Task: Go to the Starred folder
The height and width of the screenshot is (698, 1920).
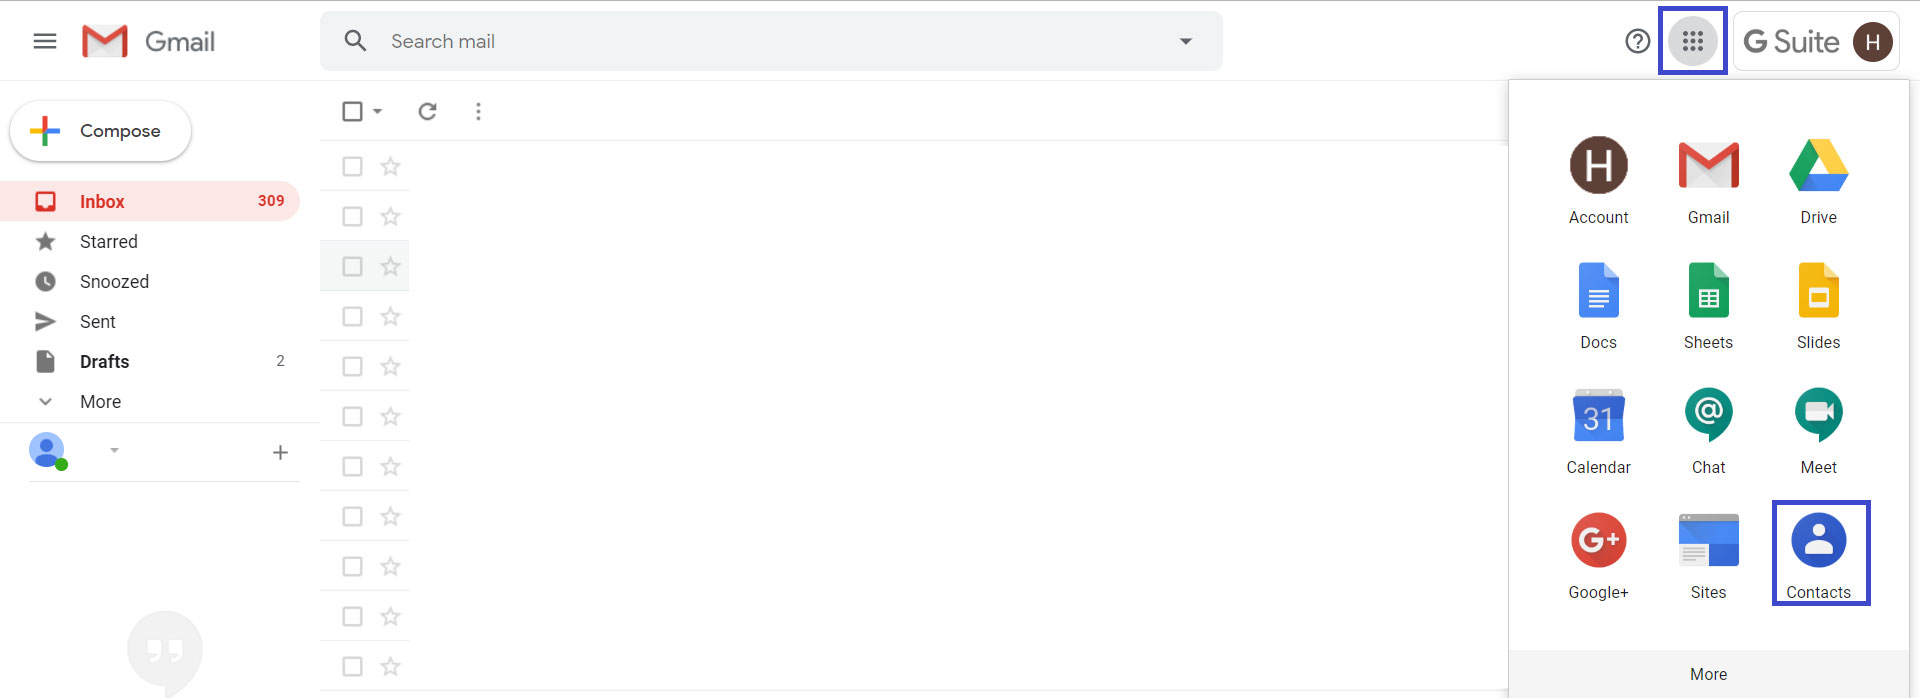Action: click(x=108, y=241)
